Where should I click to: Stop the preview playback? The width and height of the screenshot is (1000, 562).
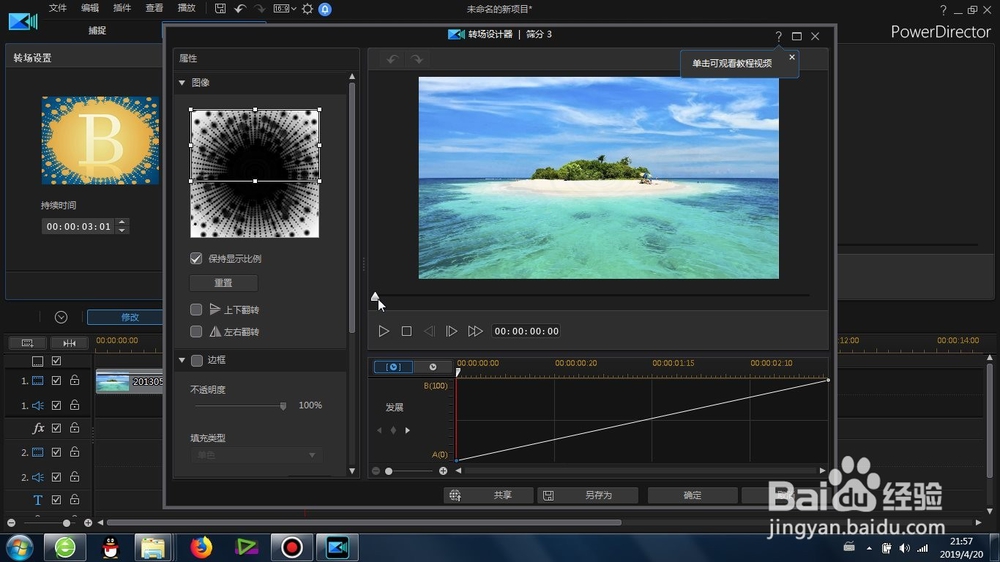[406, 331]
